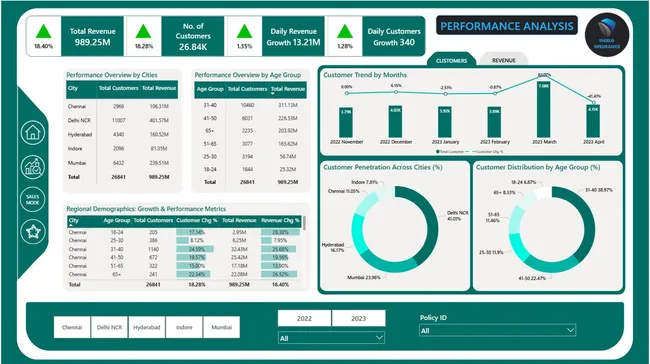Click the 25-30 11.9% donut label
Viewport: 650px width, 364px height.
pyautogui.click(x=491, y=252)
